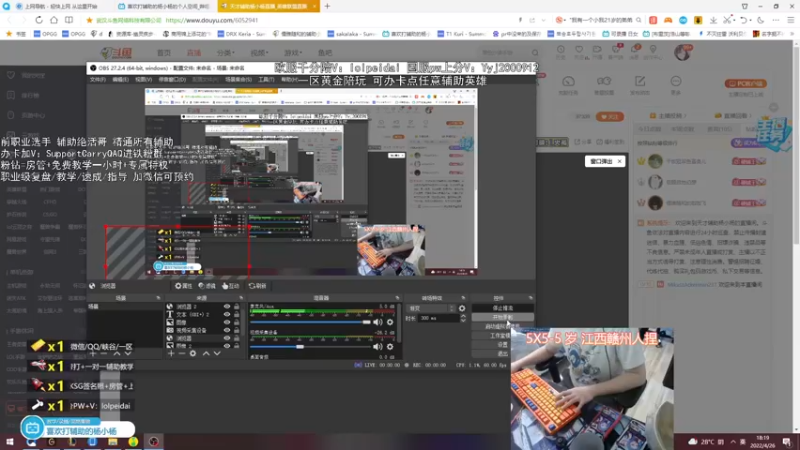Viewport: 800px width, 450px height.
Task: Move selected source up in list
Action: point(206,353)
